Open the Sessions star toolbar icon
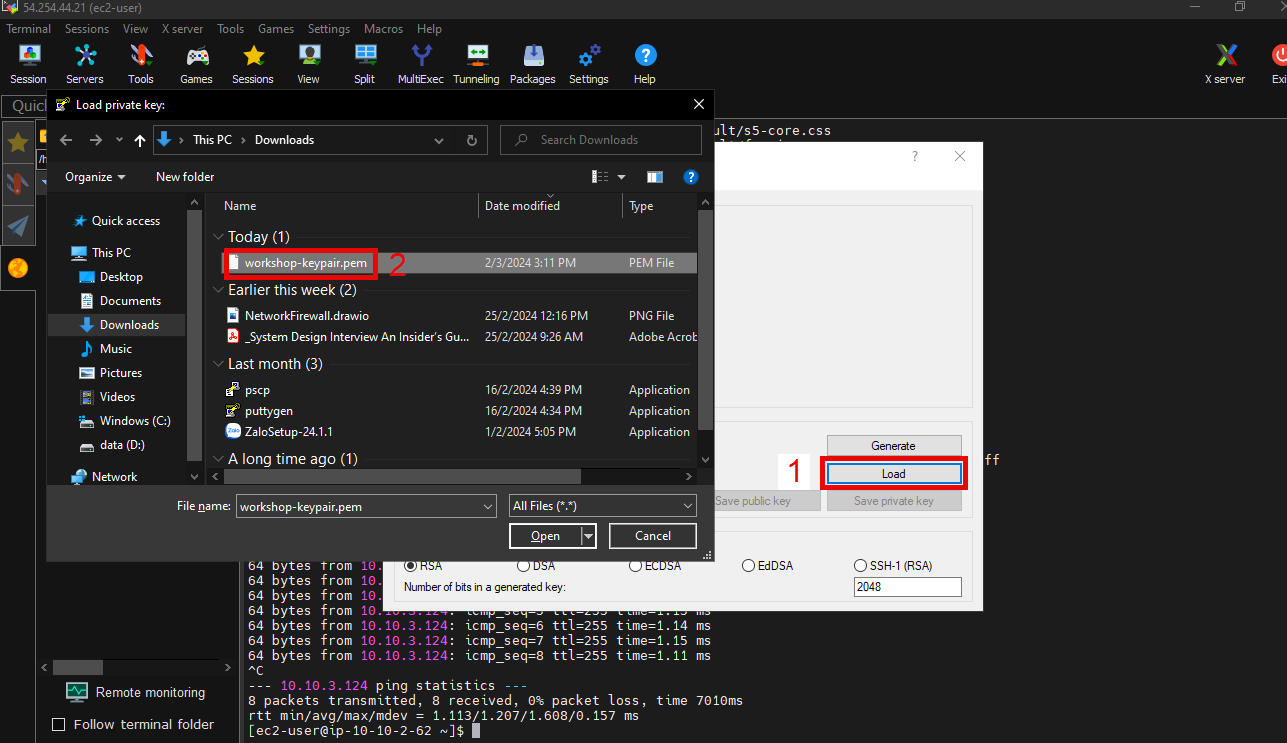This screenshot has height=743, width=1287. pos(253,64)
